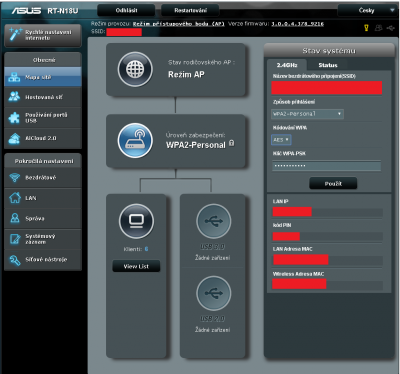Viewport: 400px width, 374px height.
Task: Click the Odhlásit logout button
Action: click(x=126, y=10)
